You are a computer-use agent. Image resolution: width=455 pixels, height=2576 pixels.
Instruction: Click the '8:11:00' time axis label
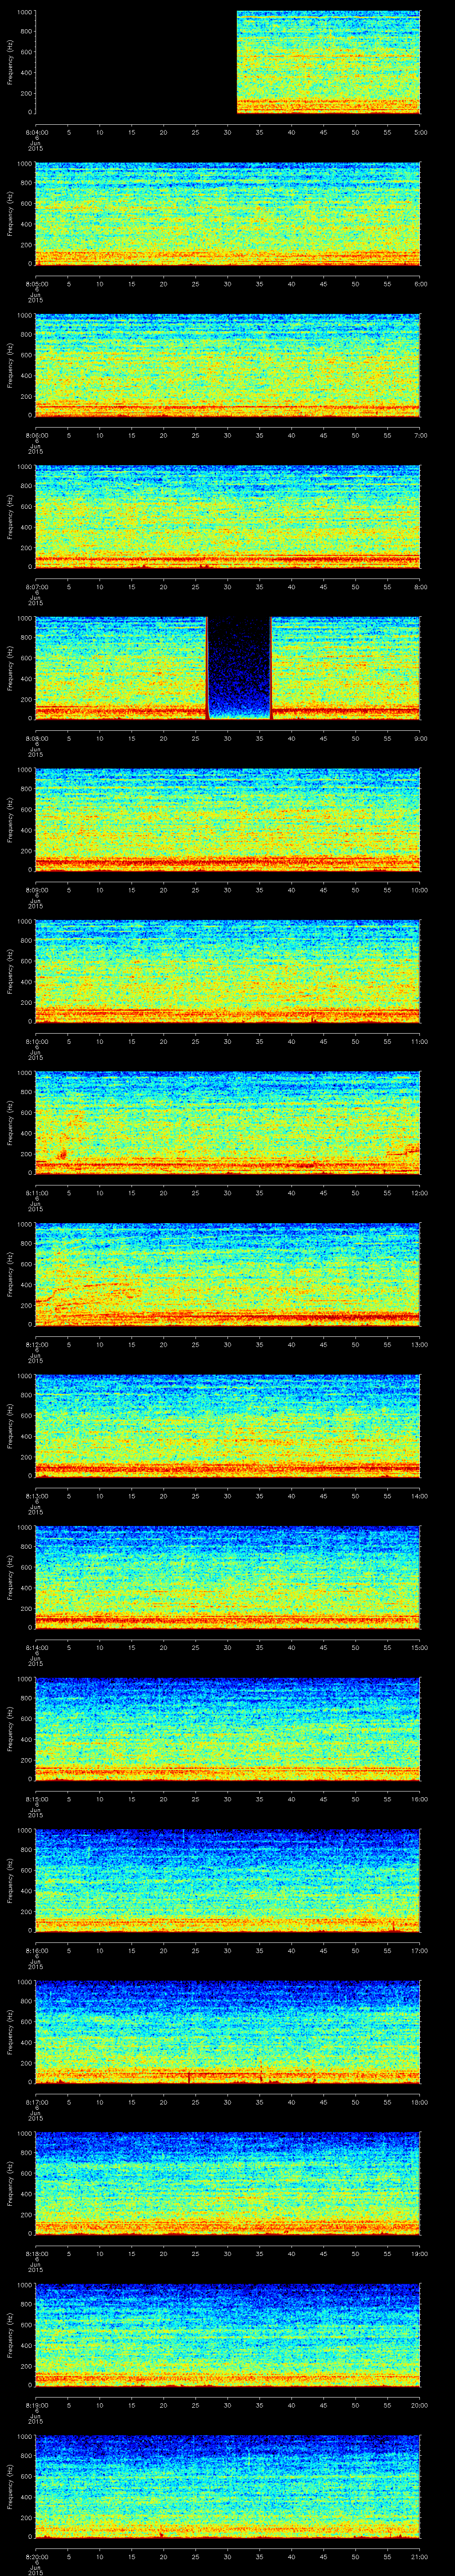36,1192
